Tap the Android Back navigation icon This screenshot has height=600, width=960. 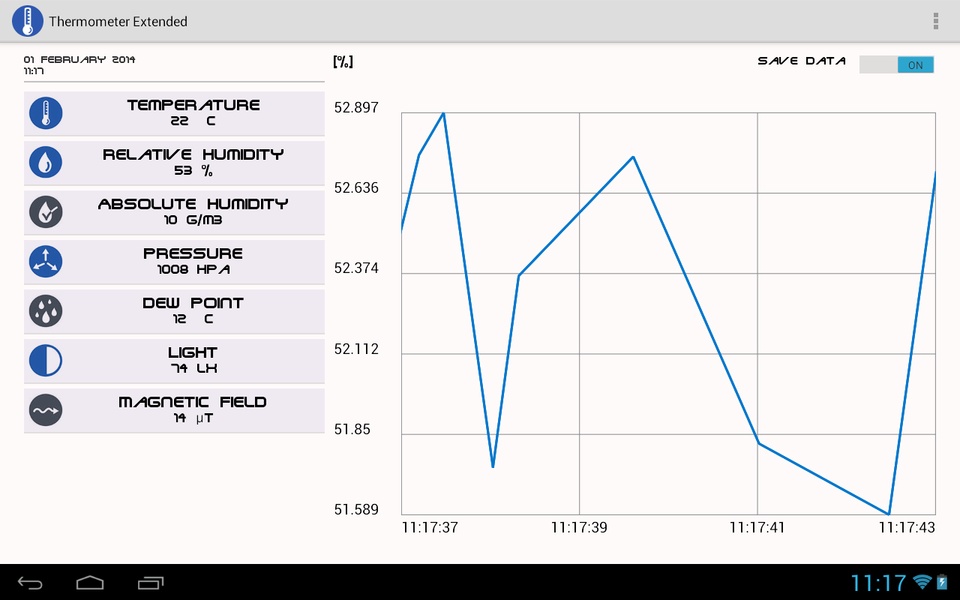point(30,583)
